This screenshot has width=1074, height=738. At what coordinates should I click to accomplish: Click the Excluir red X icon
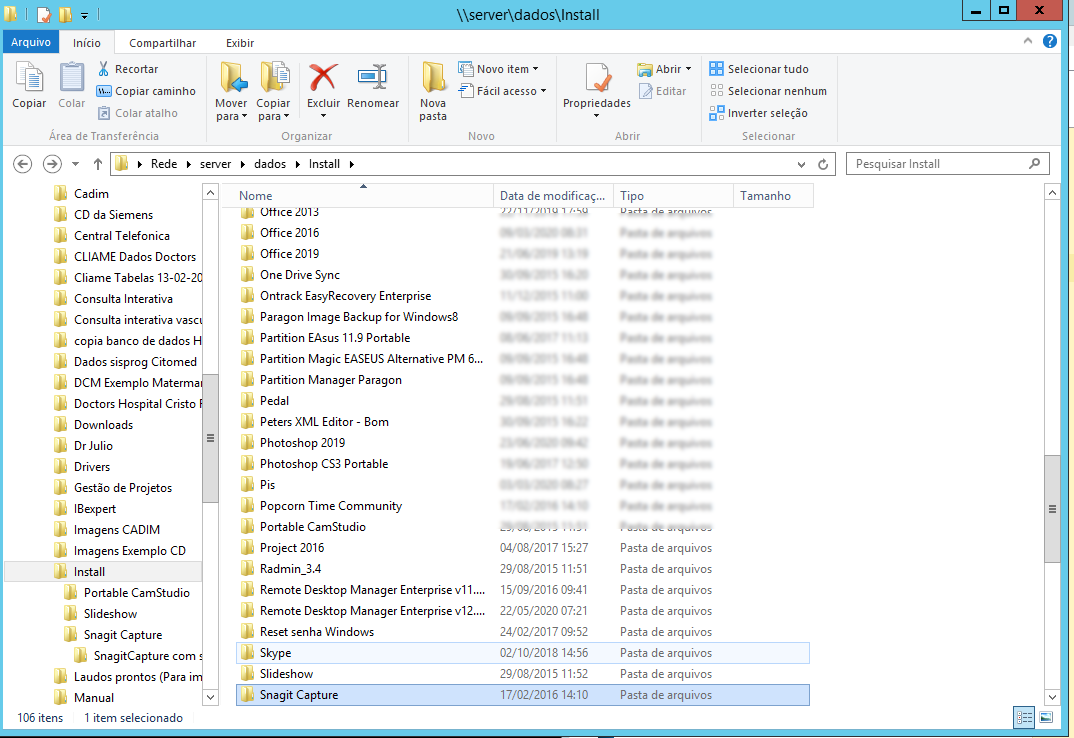pos(323,77)
